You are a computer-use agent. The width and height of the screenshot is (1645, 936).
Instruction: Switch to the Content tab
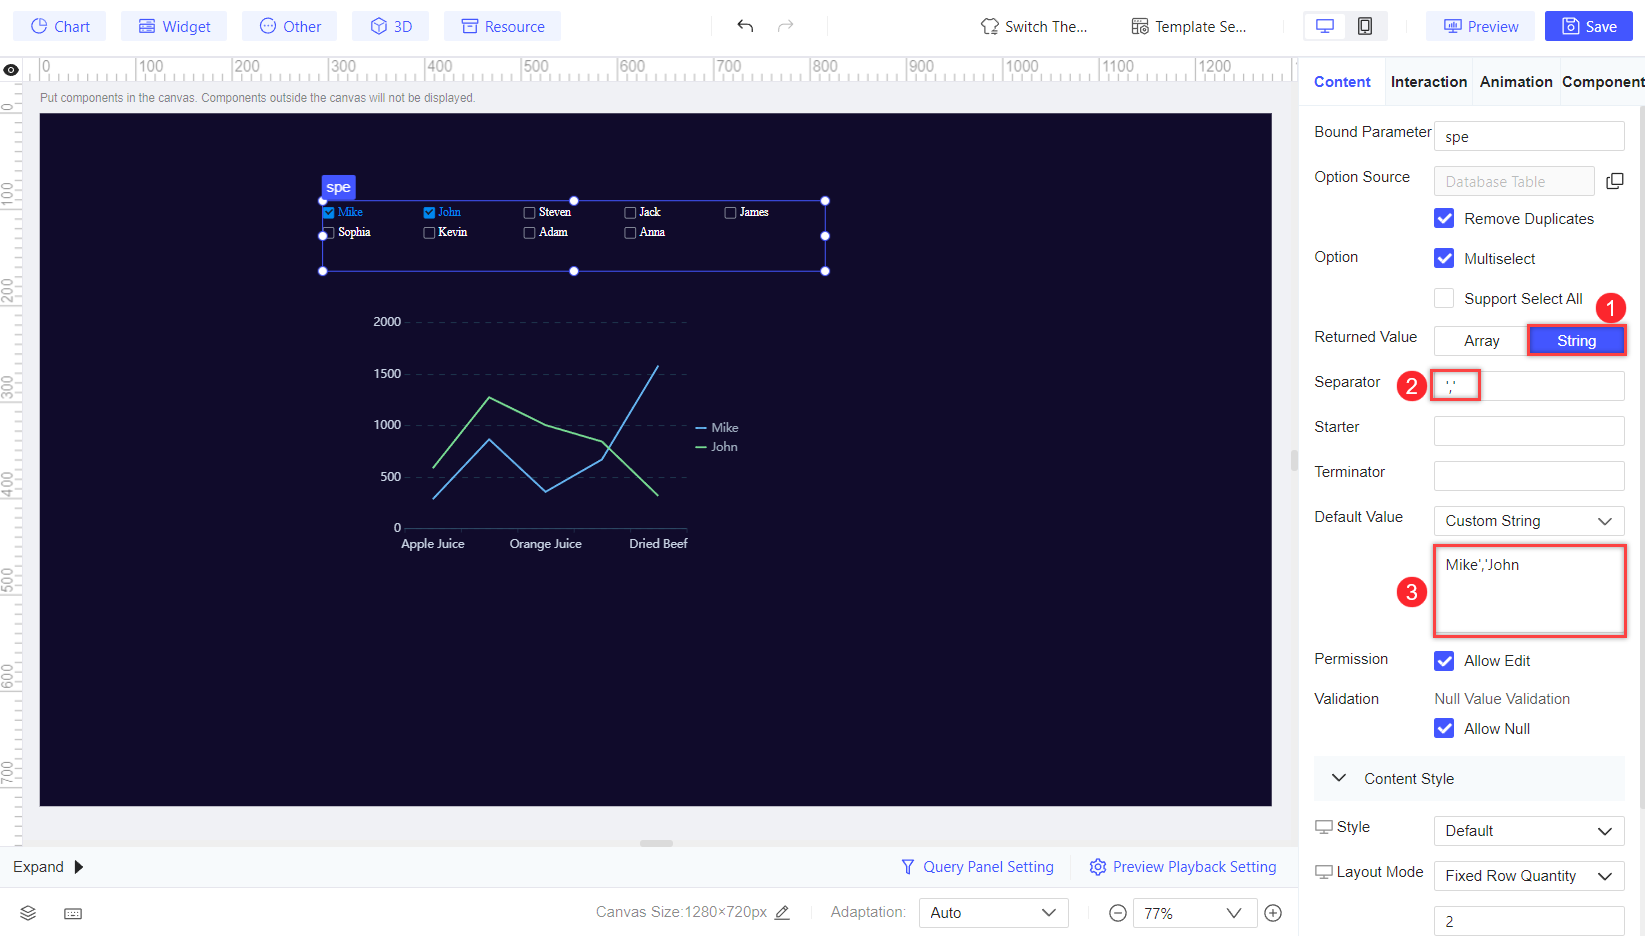1342,82
